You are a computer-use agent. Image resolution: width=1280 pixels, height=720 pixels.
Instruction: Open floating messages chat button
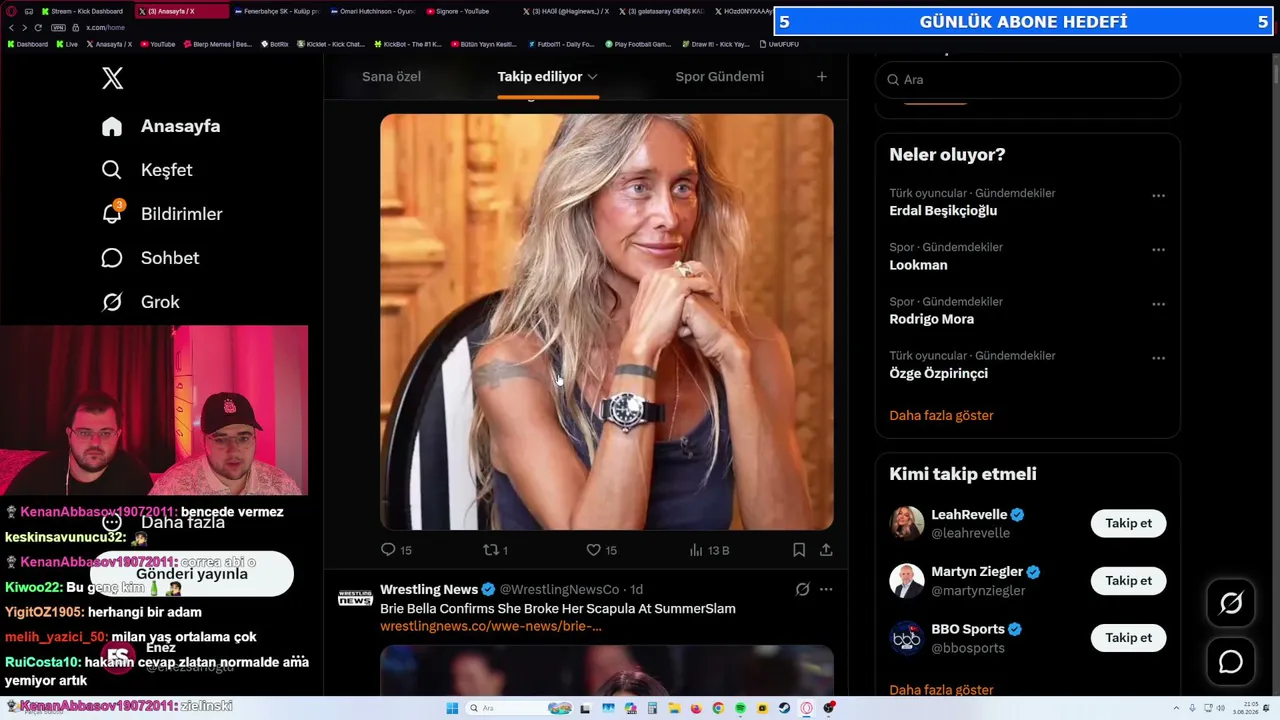tap(1231, 662)
